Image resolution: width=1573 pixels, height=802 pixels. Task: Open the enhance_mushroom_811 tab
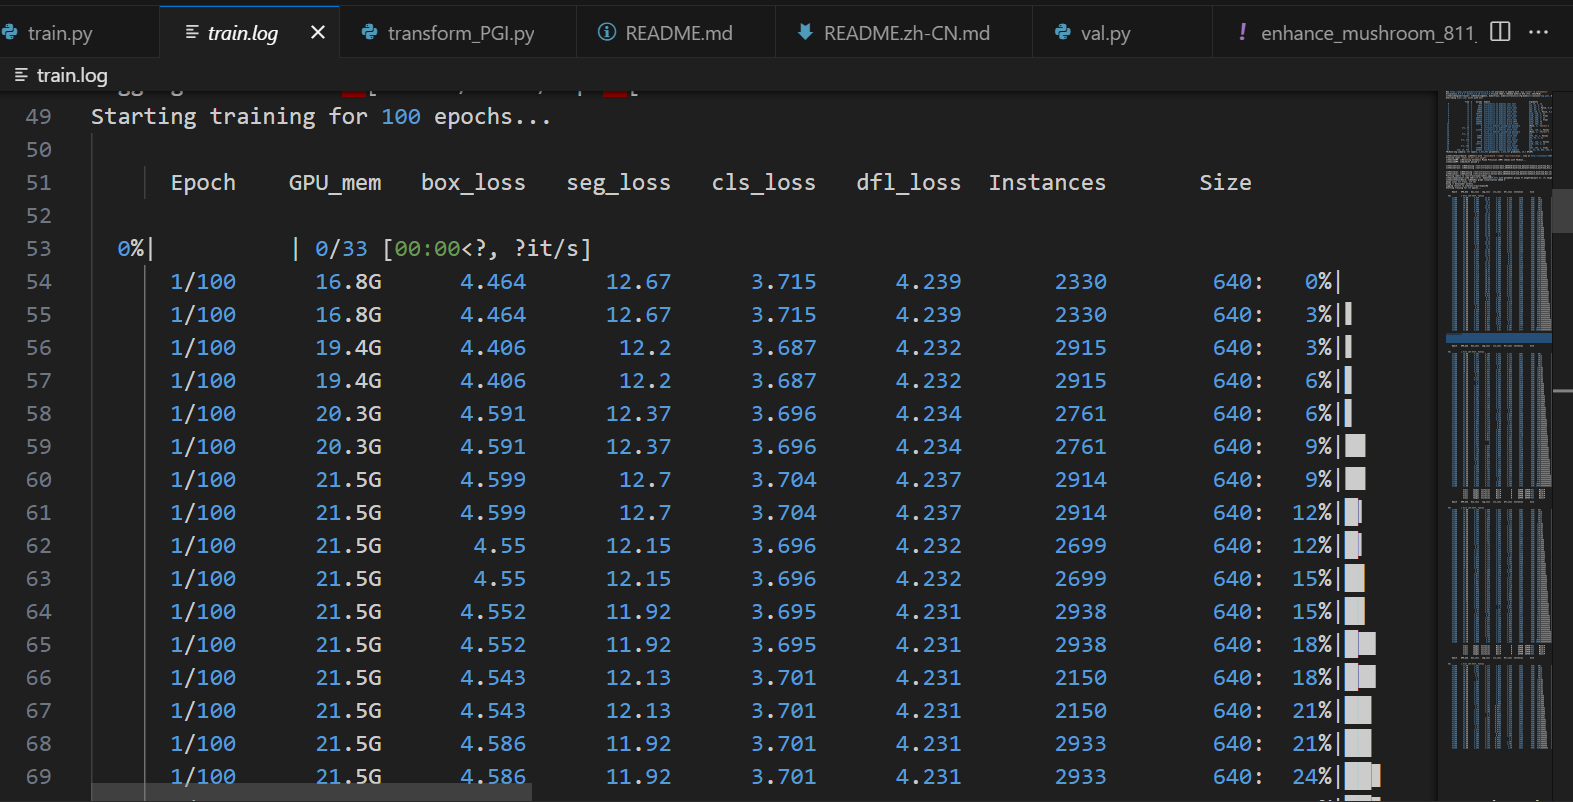click(x=1346, y=33)
